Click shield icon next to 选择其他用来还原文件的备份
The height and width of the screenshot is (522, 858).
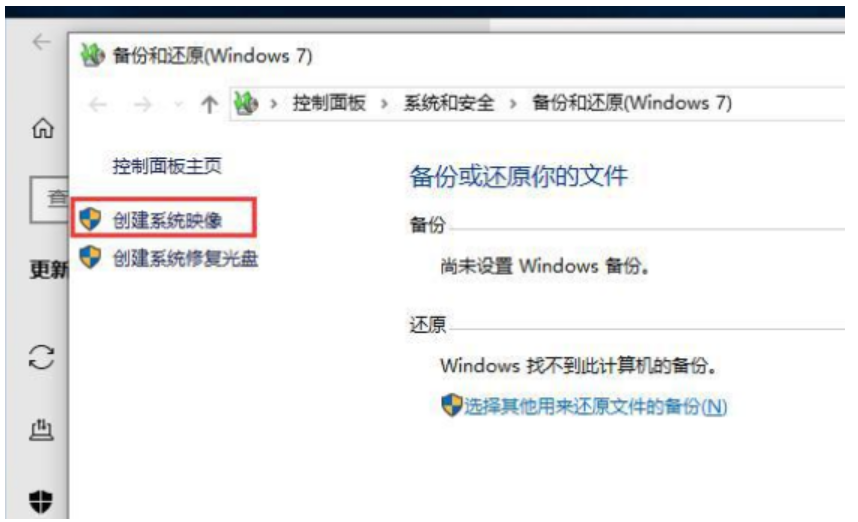pyautogui.click(x=451, y=405)
